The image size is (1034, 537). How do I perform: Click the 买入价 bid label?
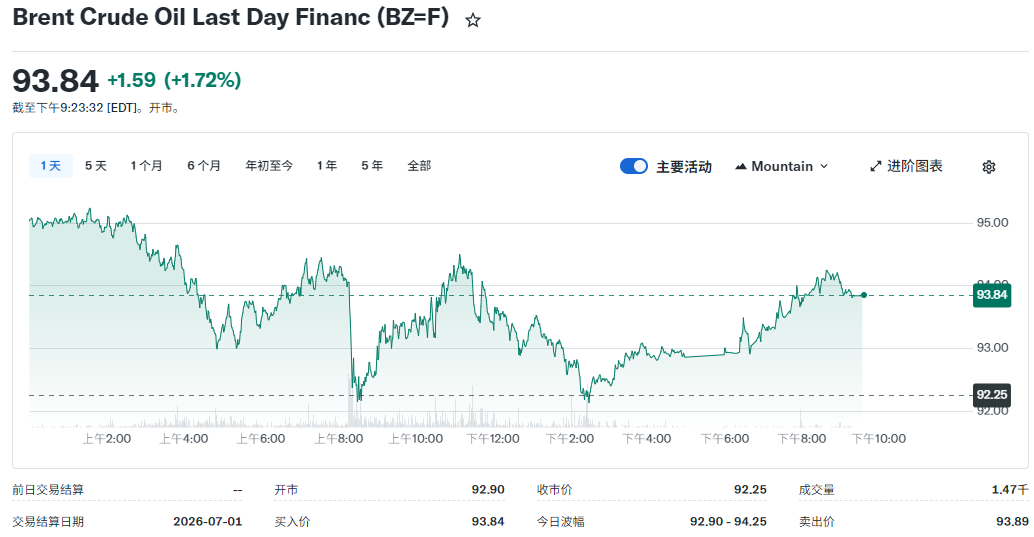point(292,521)
